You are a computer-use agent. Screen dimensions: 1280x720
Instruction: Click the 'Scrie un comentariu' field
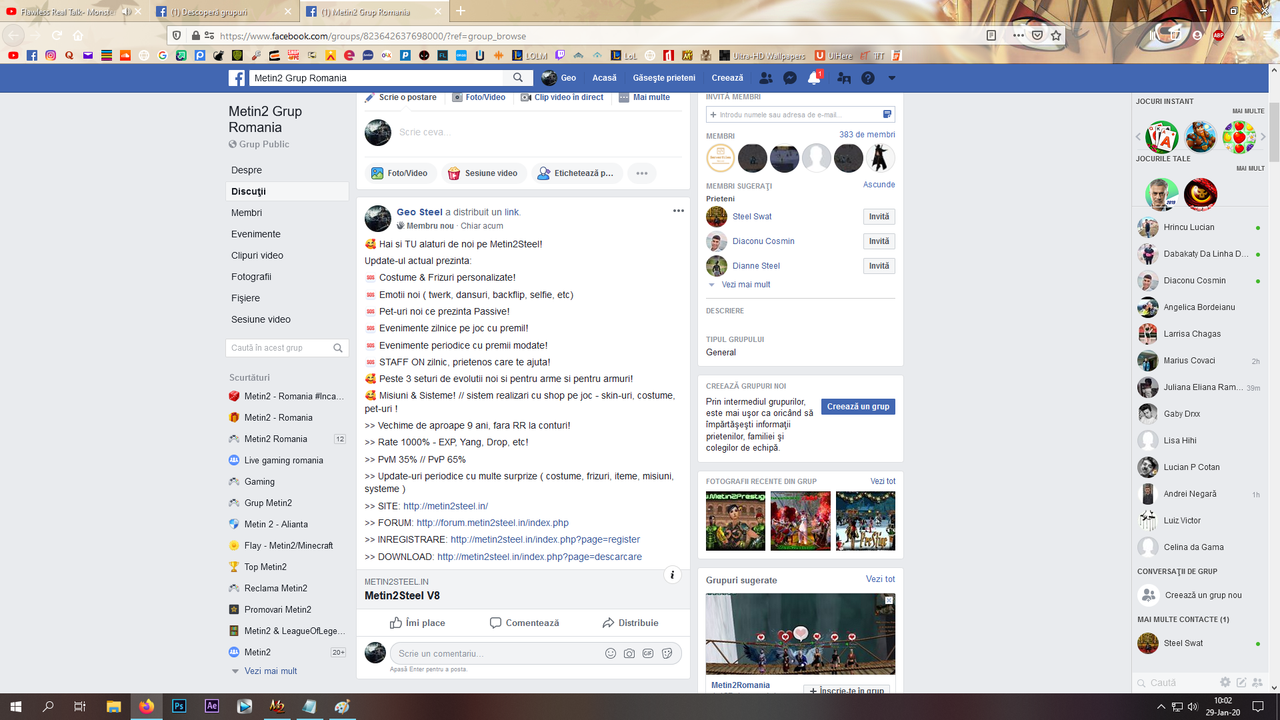(x=536, y=653)
